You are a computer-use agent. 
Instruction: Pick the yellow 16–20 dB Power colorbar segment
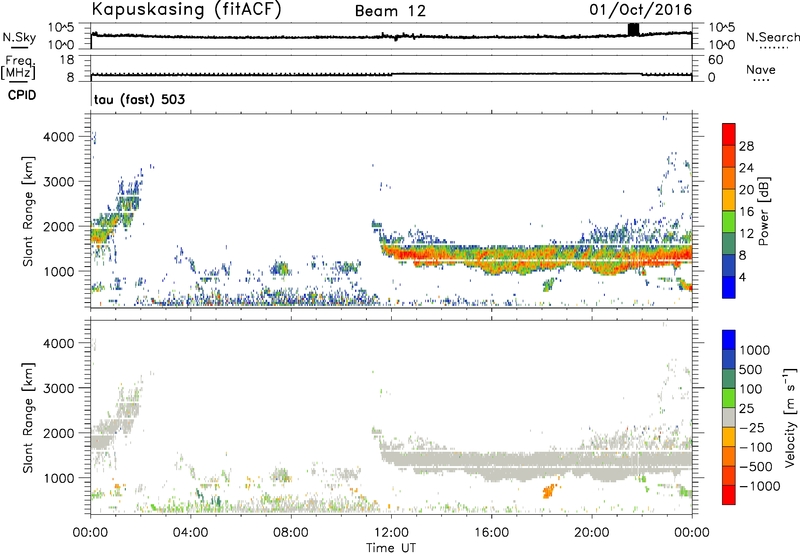click(x=729, y=200)
